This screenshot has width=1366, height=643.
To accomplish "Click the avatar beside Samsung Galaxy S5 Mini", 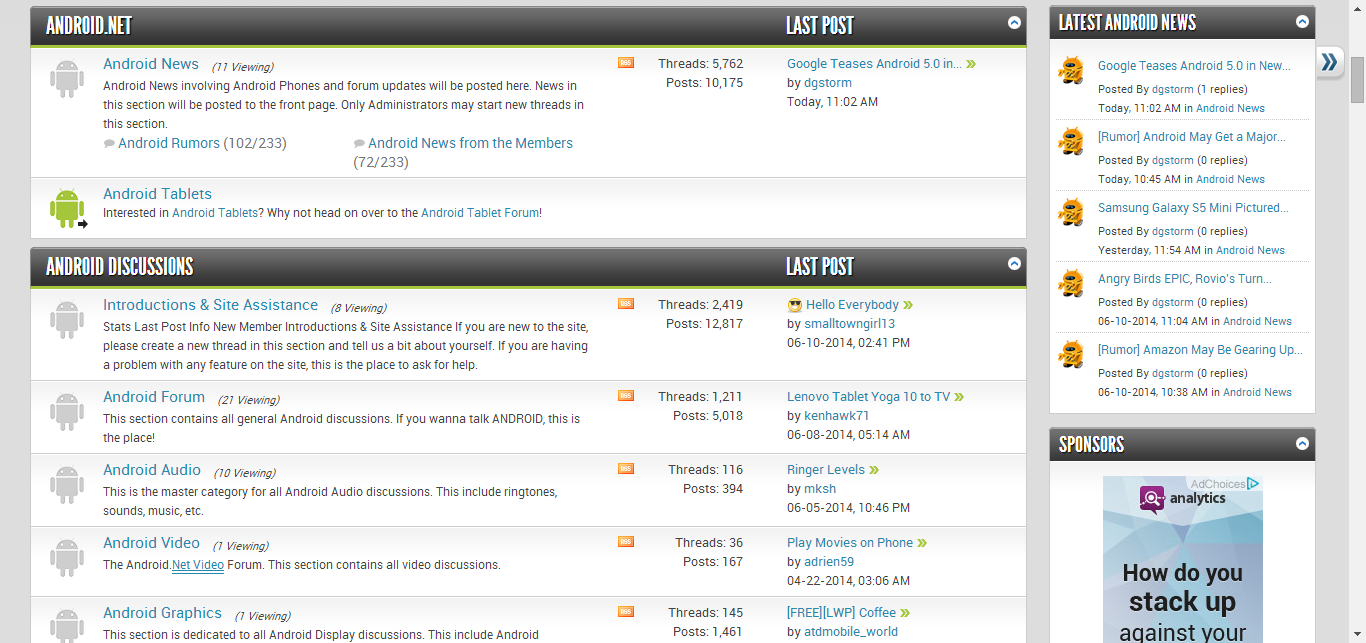I will (1071, 213).
